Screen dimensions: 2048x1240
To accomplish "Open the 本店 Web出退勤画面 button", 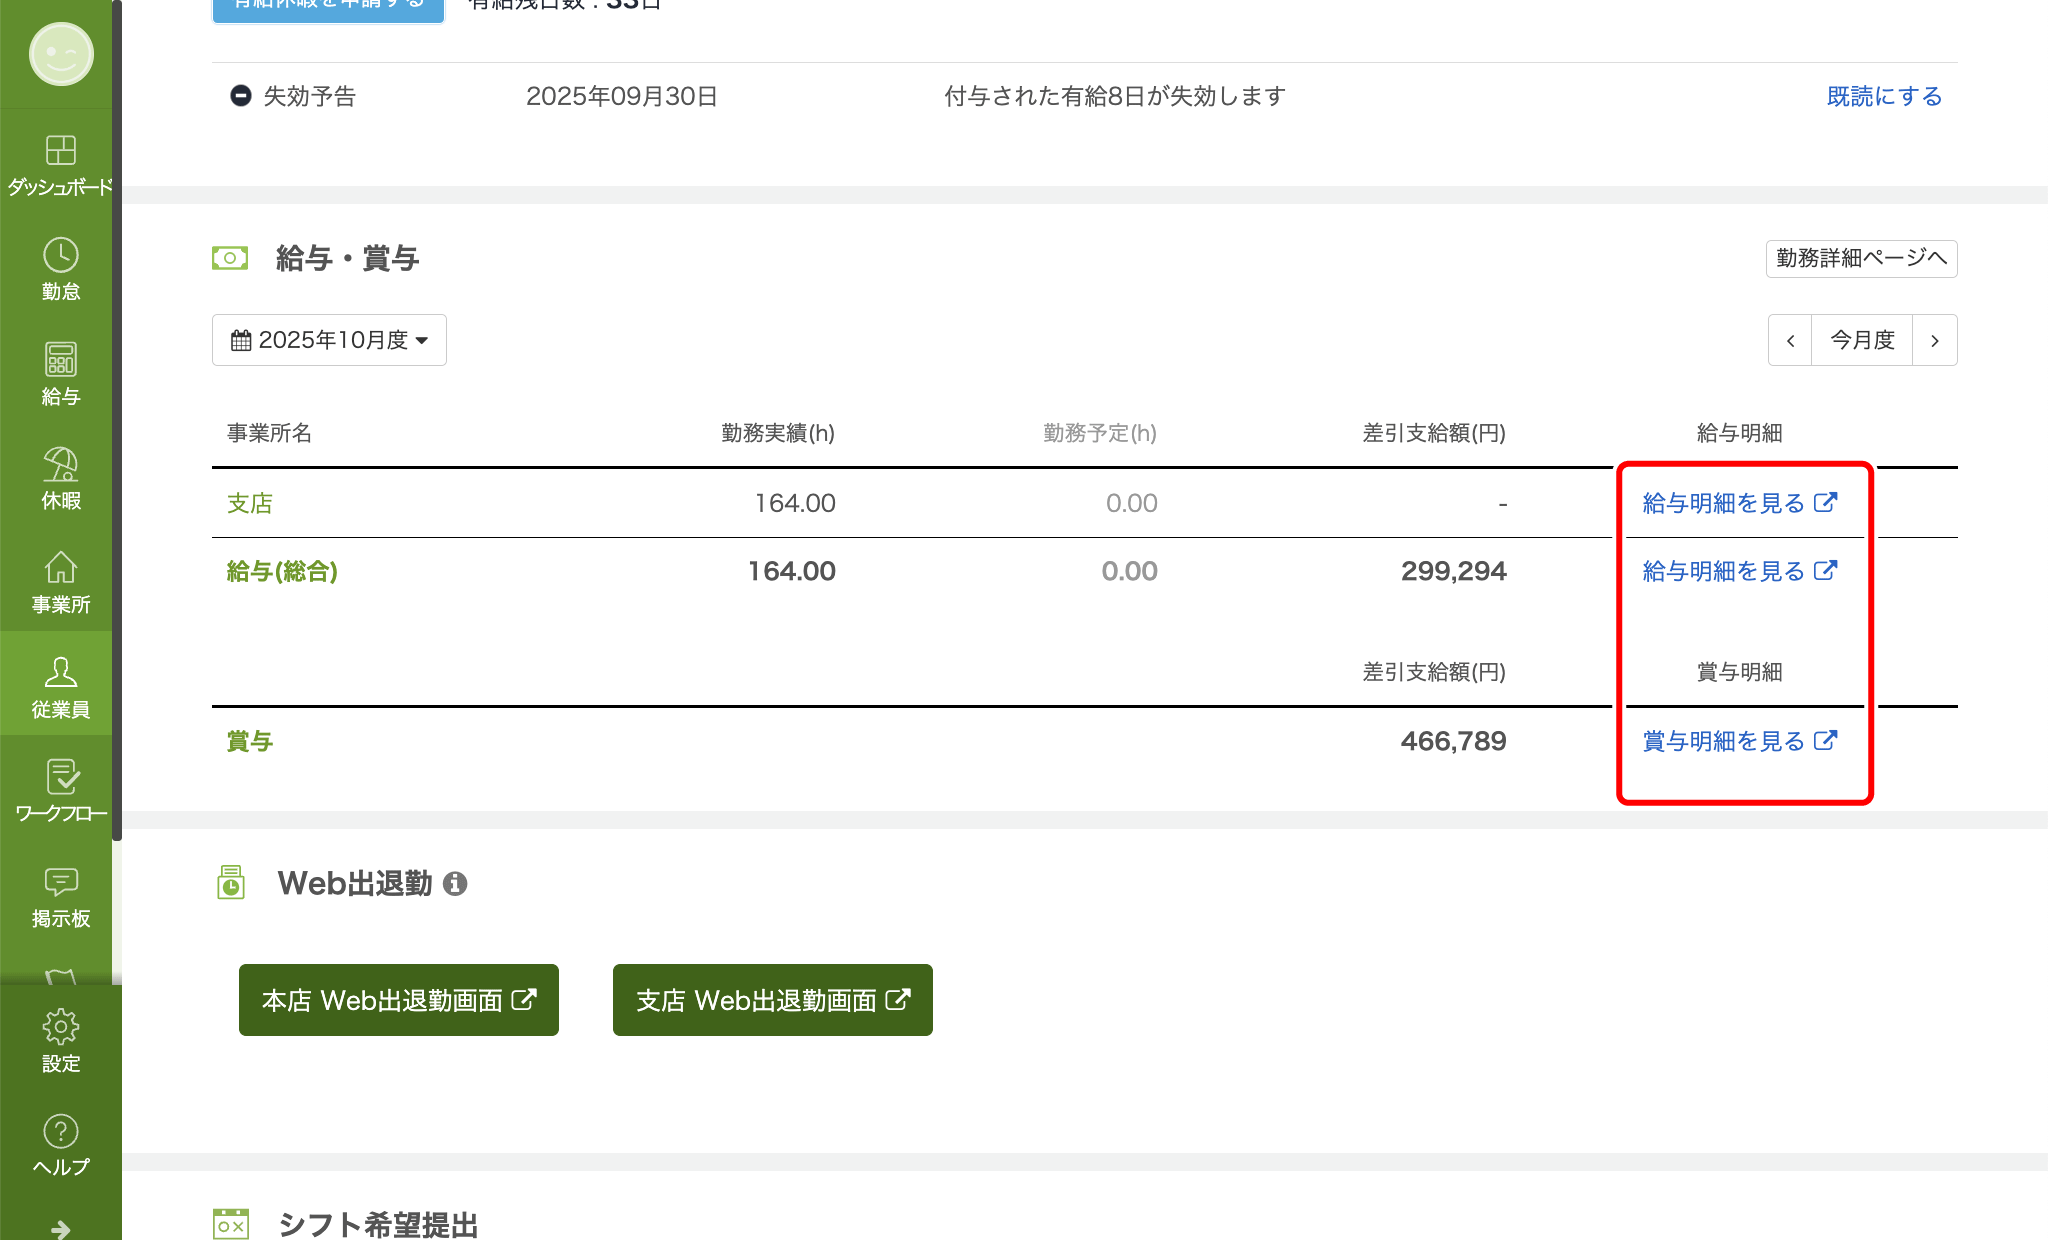I will click(398, 999).
